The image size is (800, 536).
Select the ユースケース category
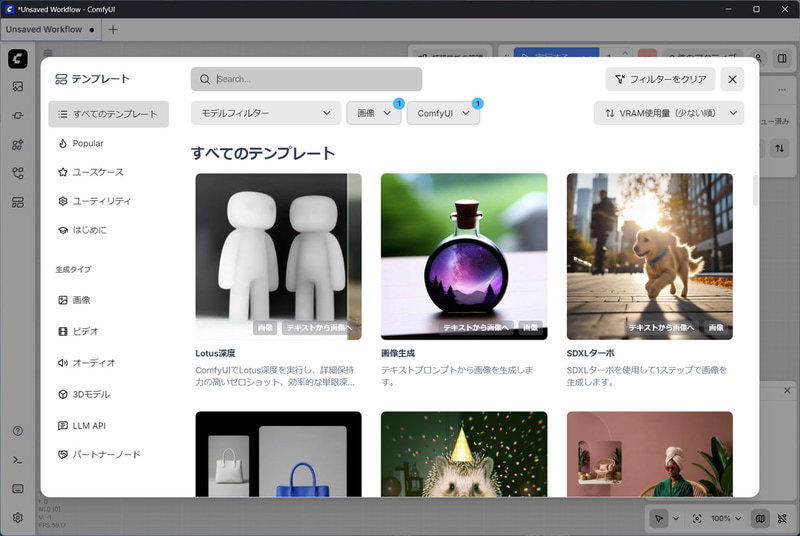tap(109, 172)
